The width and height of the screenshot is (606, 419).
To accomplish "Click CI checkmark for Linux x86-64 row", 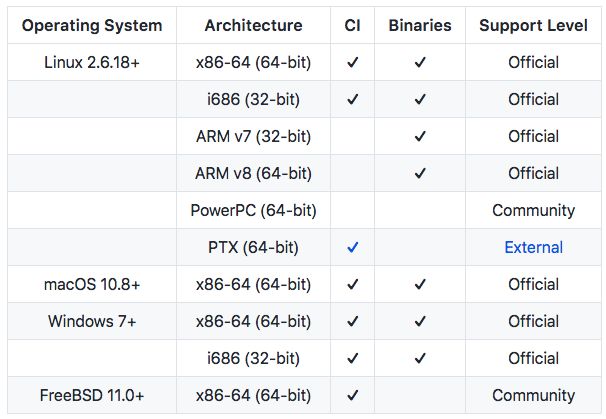I will pyautogui.click(x=353, y=62).
